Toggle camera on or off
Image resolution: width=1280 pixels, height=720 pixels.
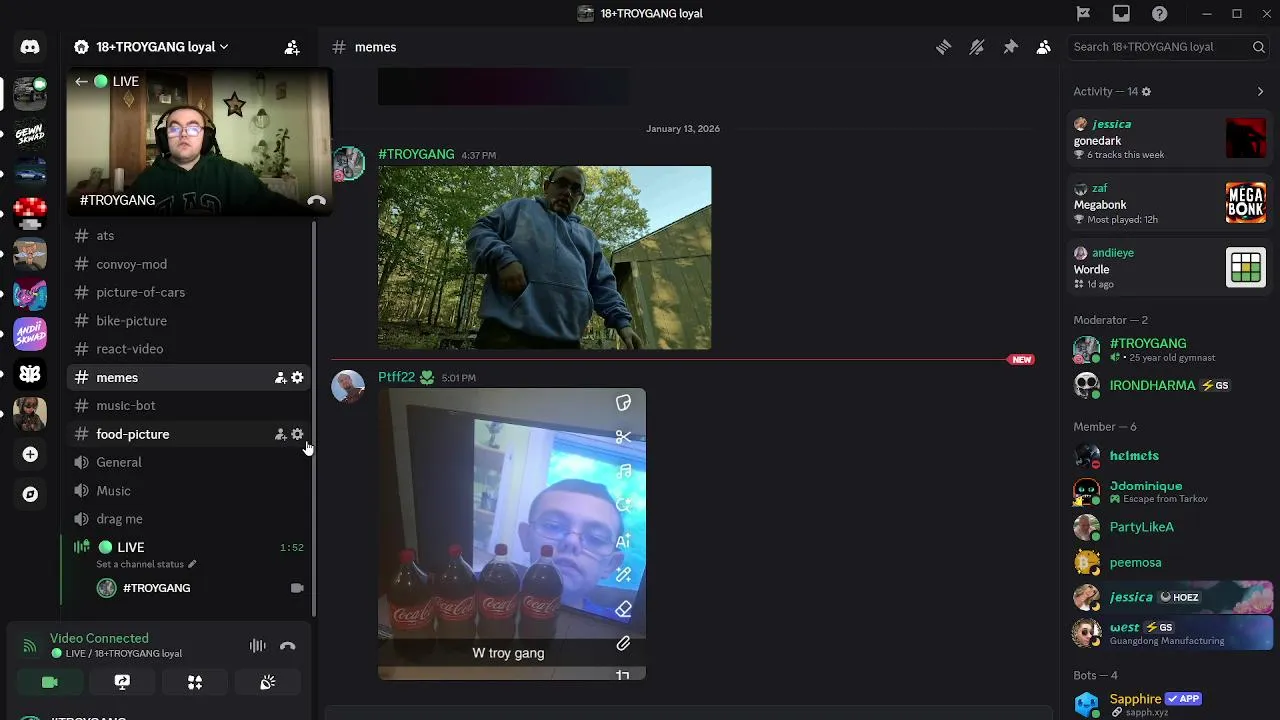pos(50,682)
